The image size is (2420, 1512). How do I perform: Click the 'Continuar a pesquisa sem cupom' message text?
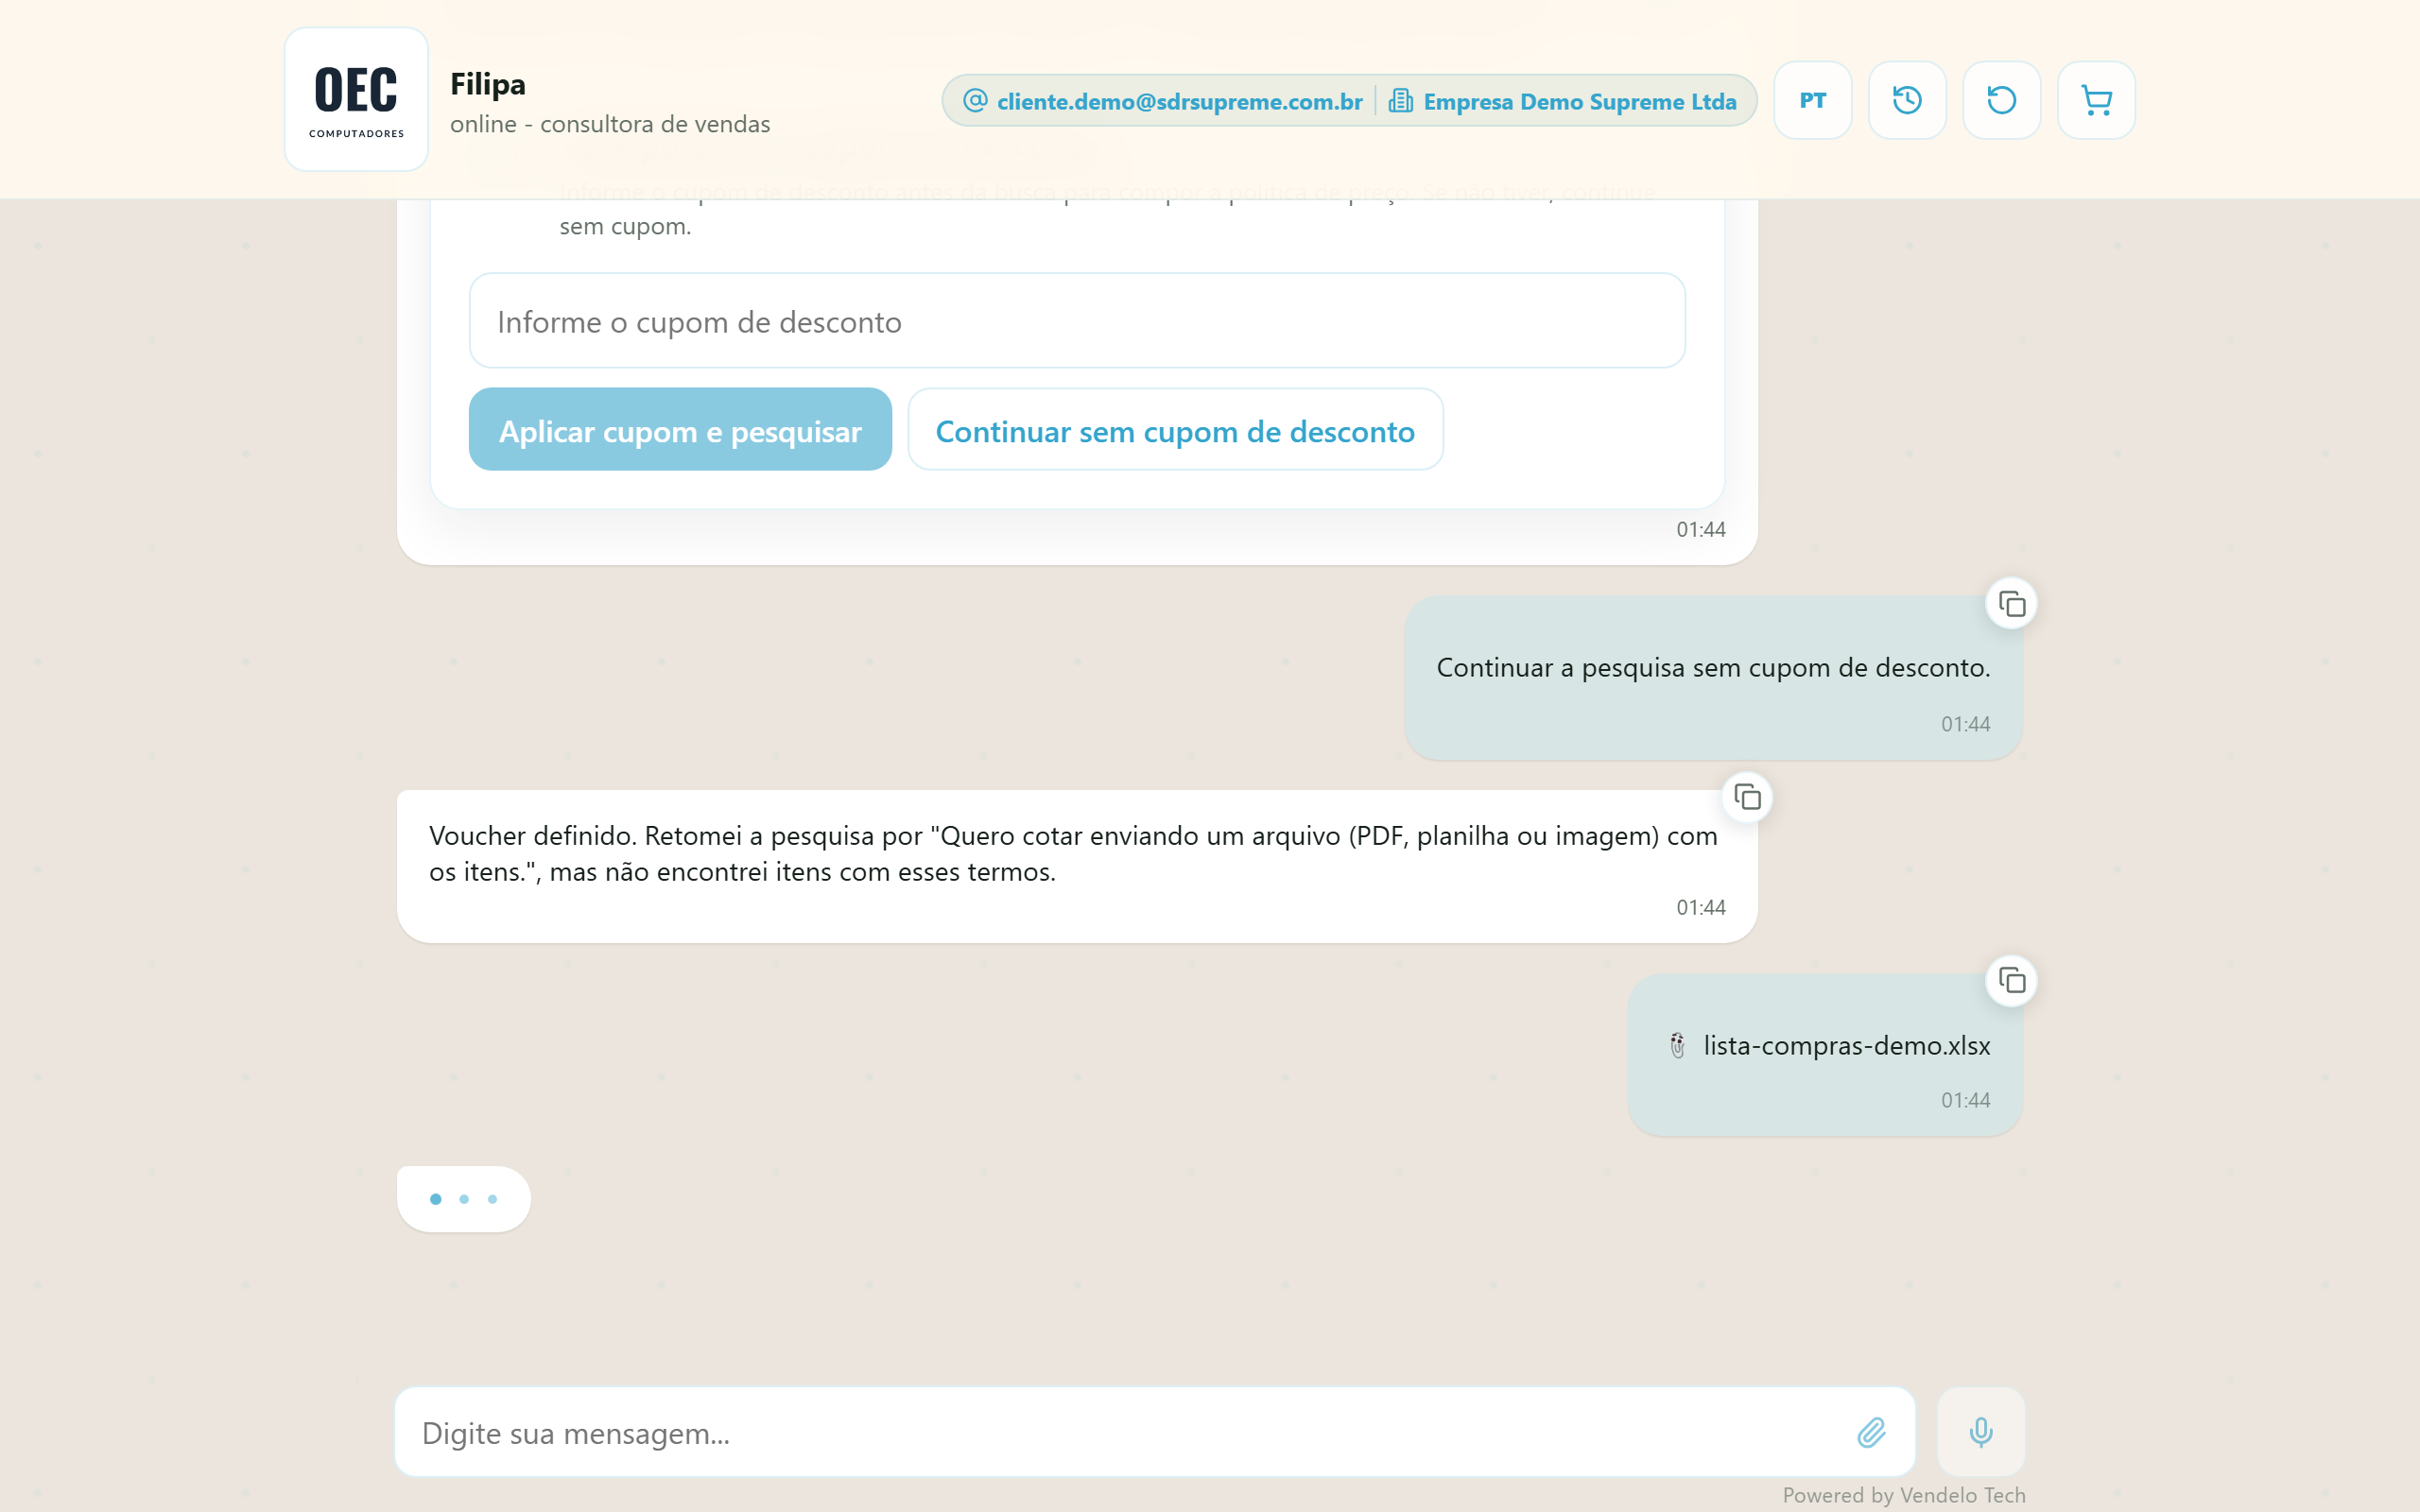coord(1713,667)
